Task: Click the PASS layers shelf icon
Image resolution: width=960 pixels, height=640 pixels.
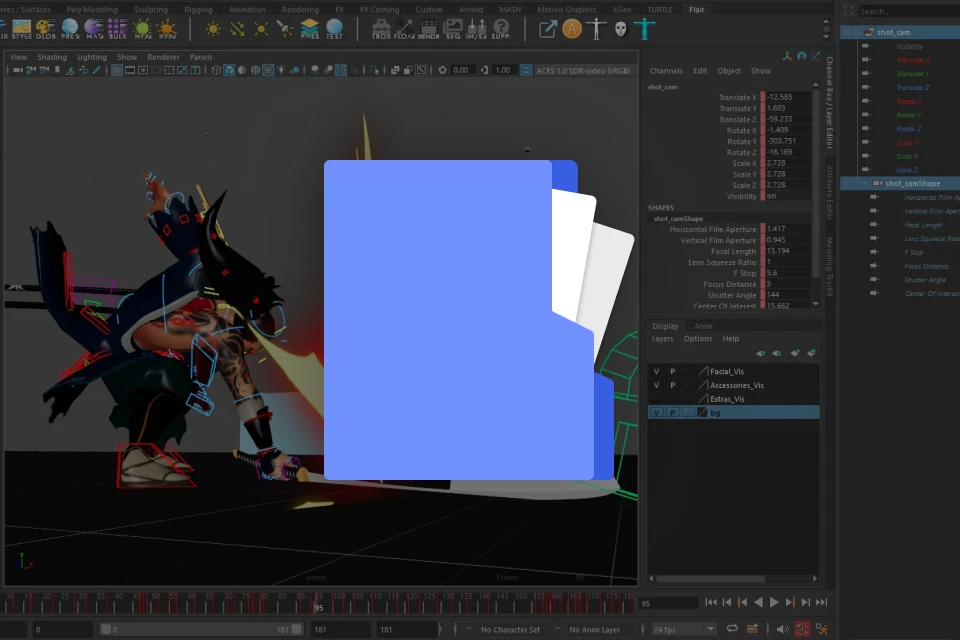Action: click(309, 29)
